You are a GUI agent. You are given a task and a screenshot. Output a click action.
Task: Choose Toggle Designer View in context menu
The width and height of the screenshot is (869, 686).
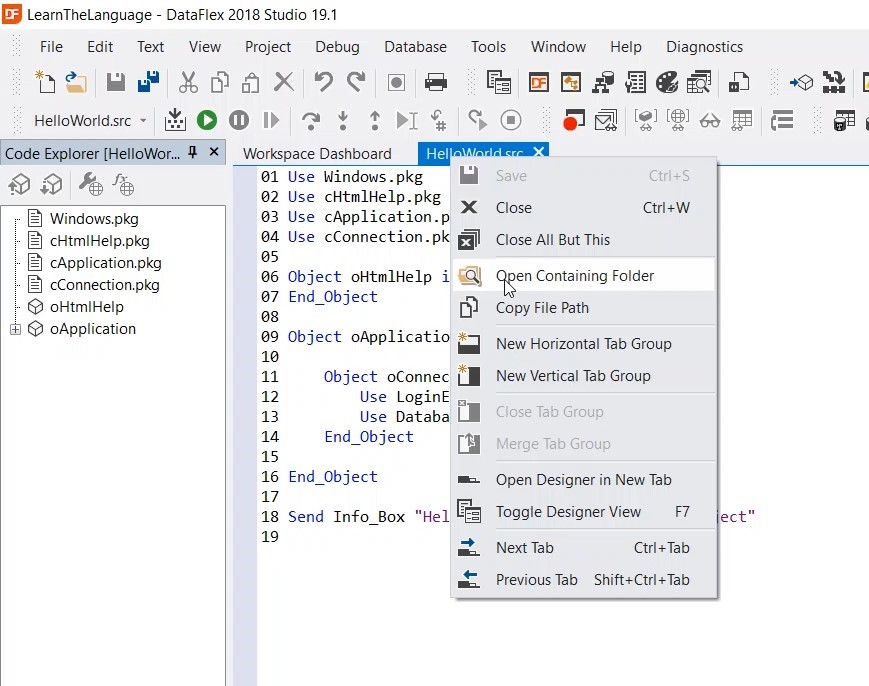pos(568,512)
